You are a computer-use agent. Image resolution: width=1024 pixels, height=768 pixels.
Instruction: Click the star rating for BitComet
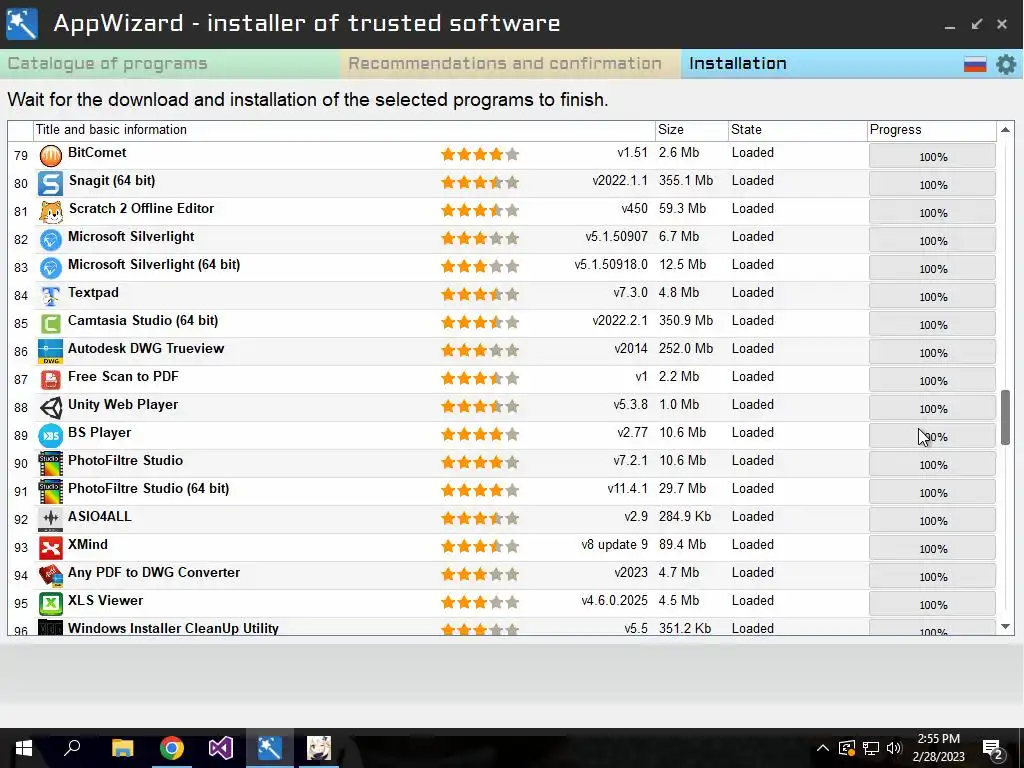tap(480, 154)
